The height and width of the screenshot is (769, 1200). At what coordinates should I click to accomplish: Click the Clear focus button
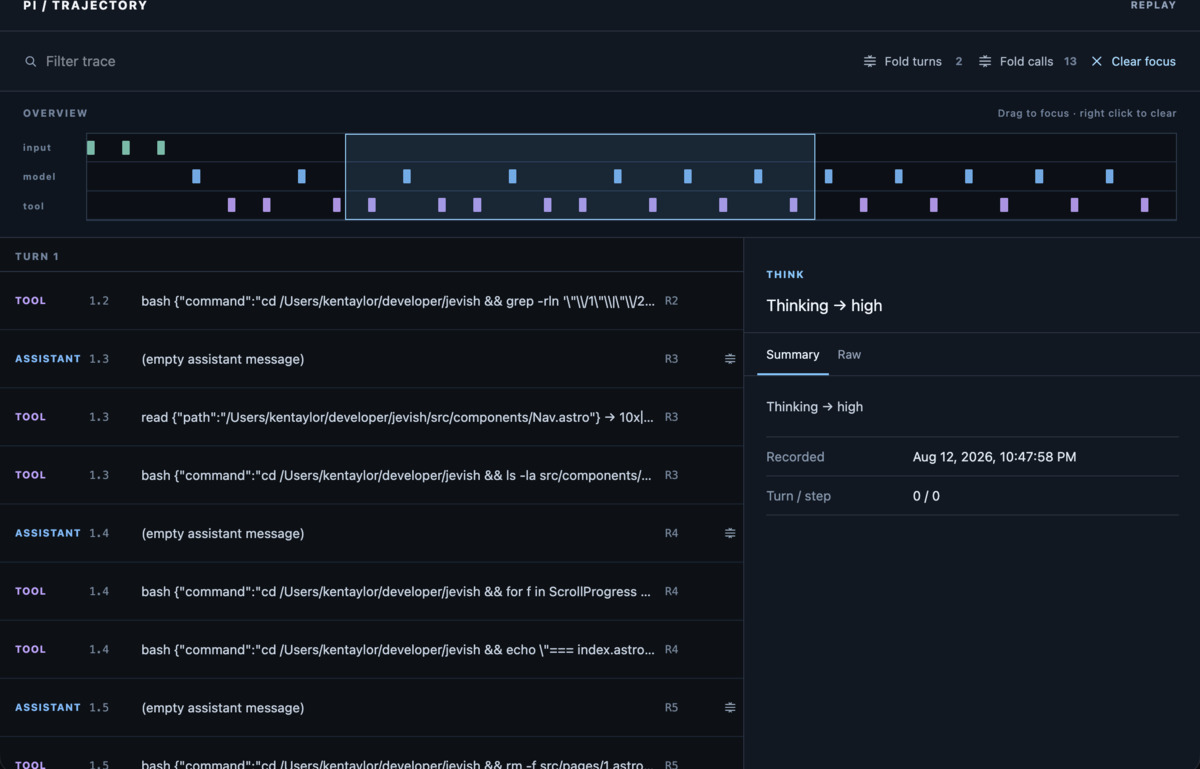1134,62
